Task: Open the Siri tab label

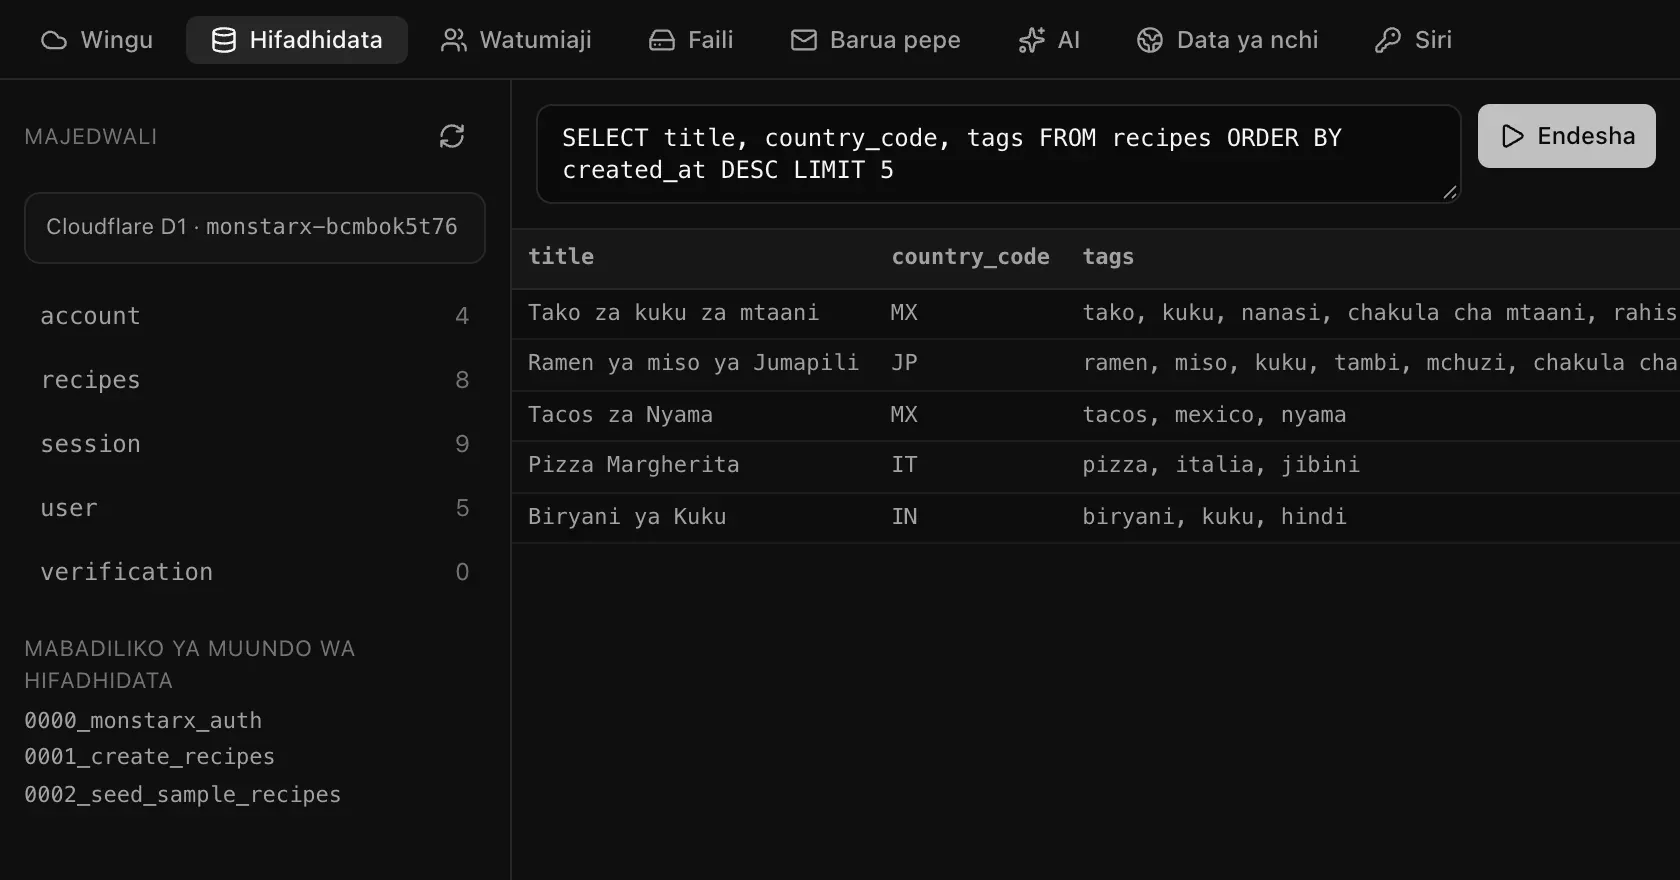Action: coord(1433,40)
